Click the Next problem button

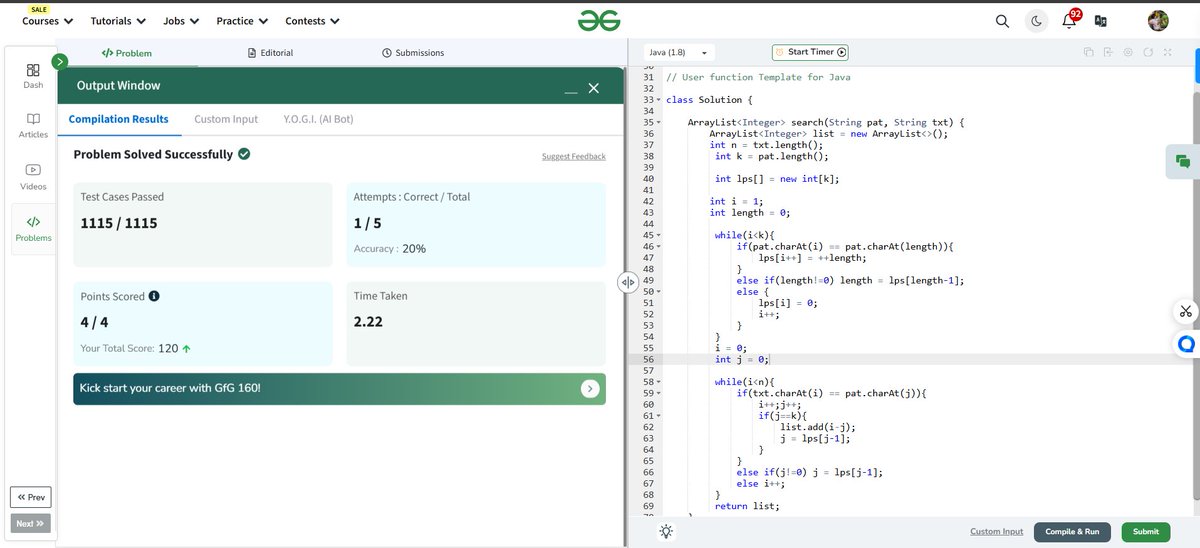click(x=30, y=523)
